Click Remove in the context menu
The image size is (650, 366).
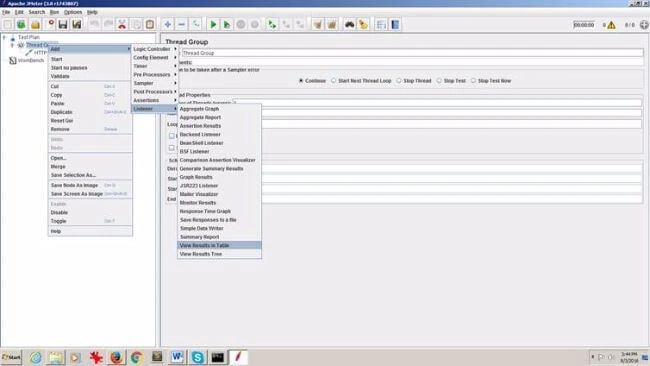(90, 129)
